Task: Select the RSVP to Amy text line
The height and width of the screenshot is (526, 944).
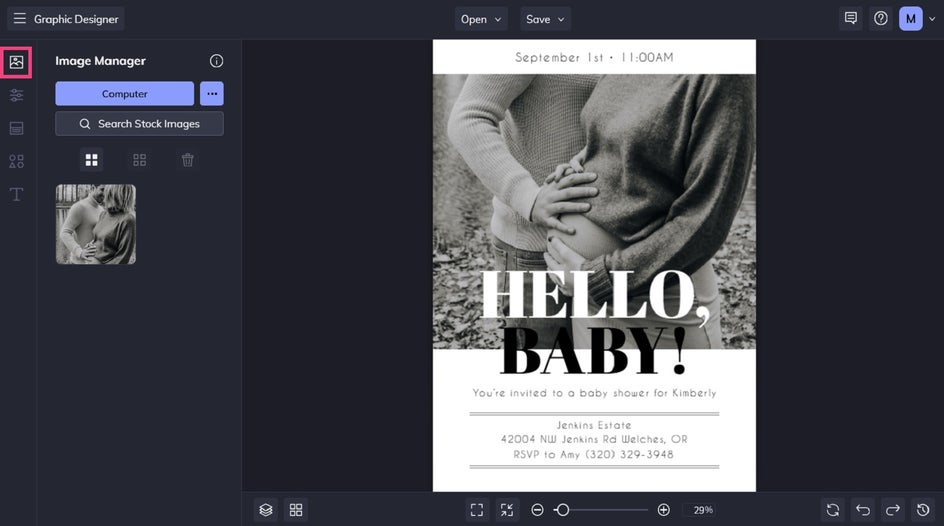Action: (x=594, y=454)
